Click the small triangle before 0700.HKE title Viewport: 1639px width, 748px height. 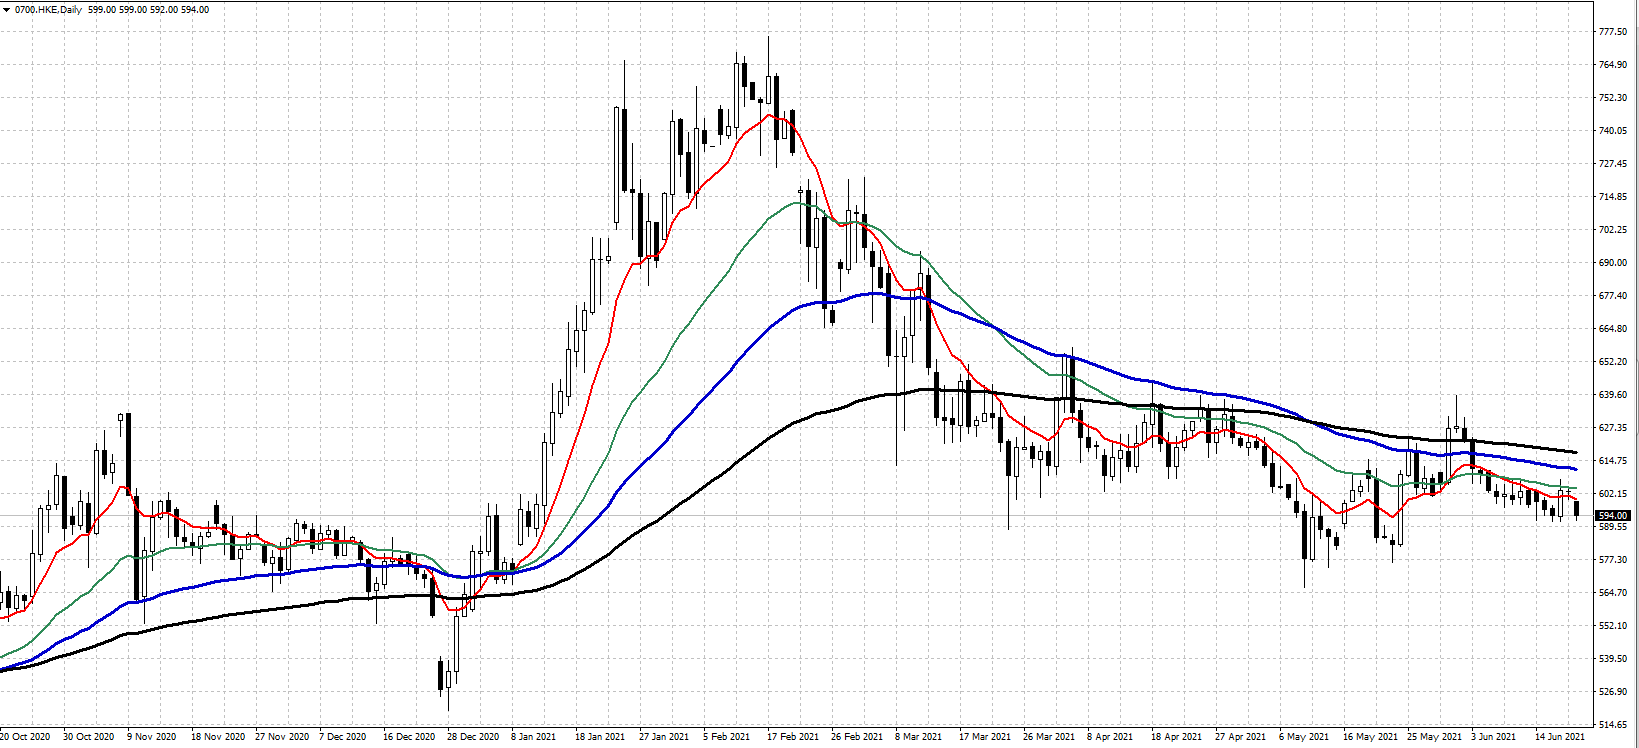(6, 10)
